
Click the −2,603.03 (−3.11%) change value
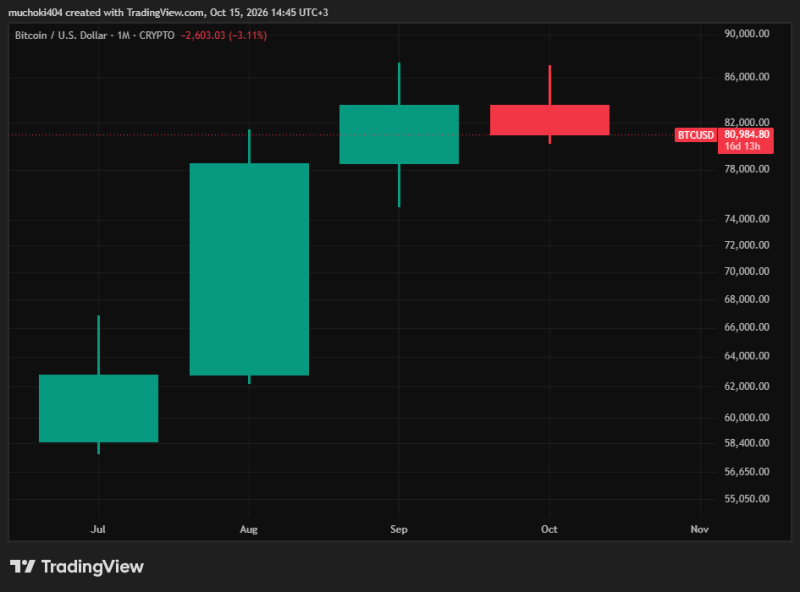[x=223, y=35]
